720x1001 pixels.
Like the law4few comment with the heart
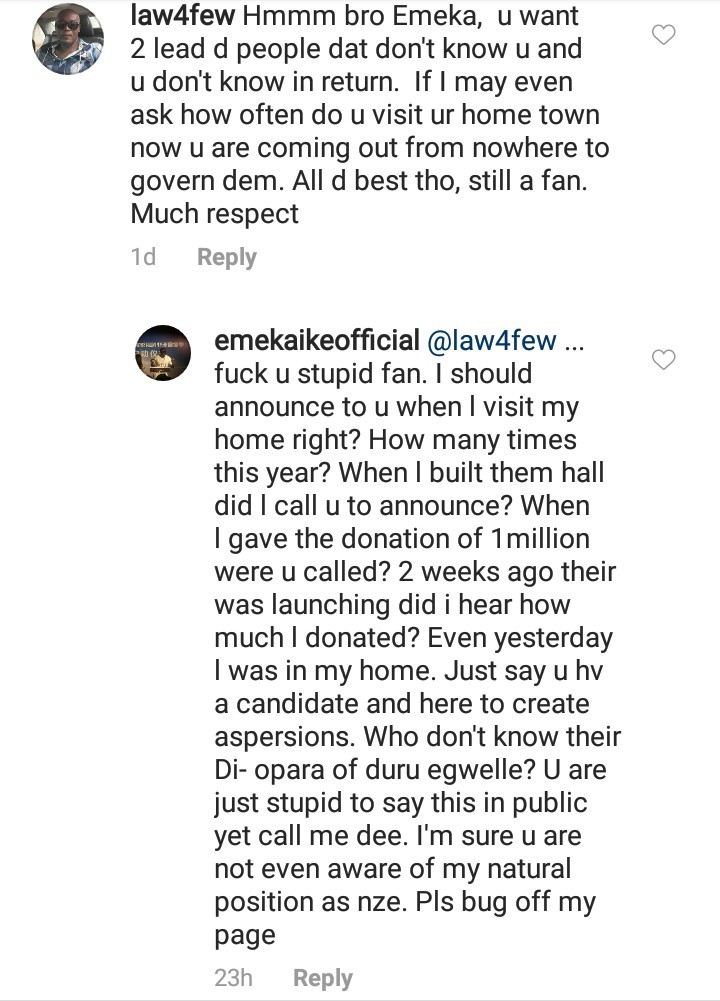coord(663,35)
